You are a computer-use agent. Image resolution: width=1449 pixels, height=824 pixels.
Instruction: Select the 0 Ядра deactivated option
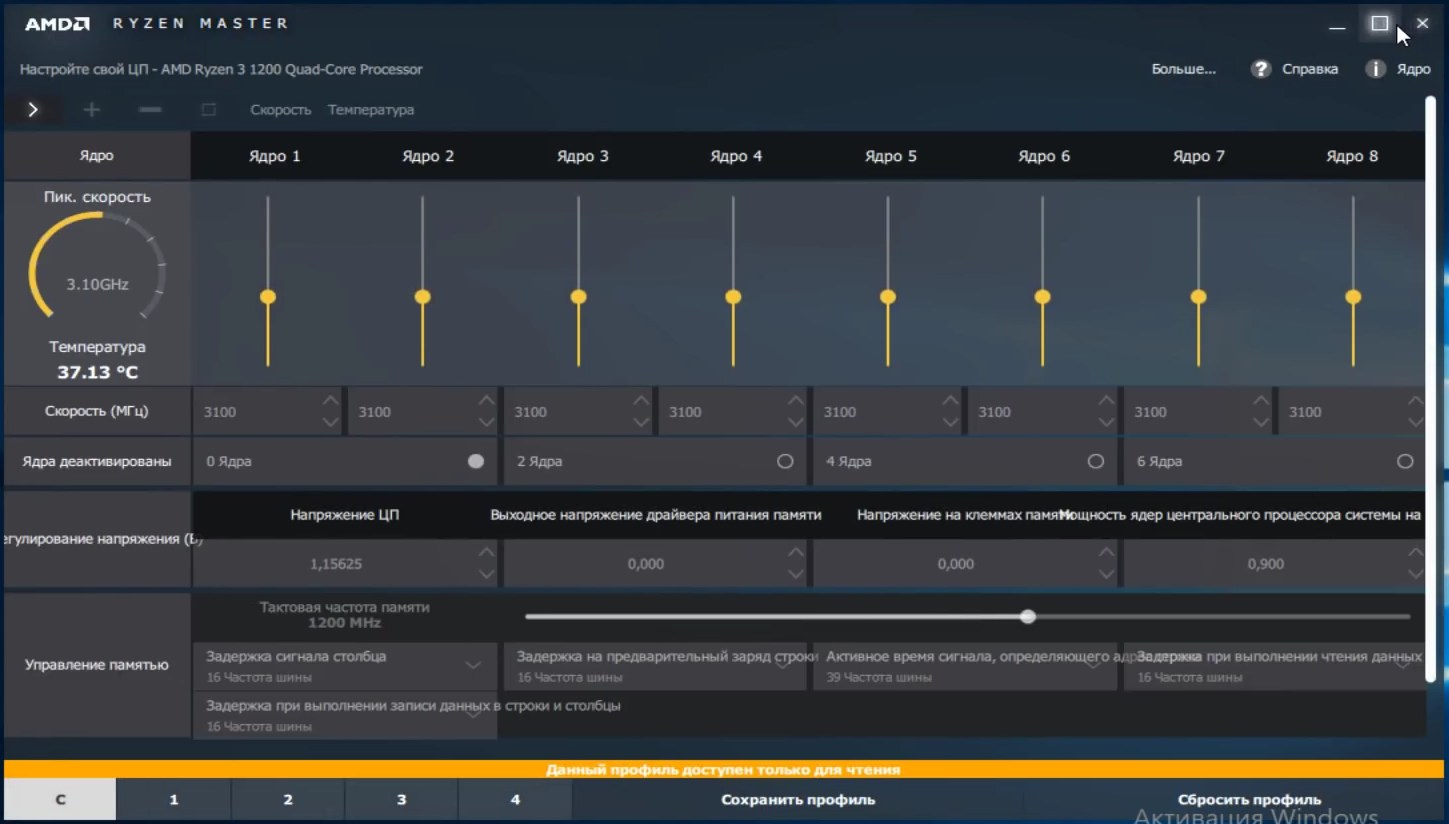pyautogui.click(x=475, y=461)
